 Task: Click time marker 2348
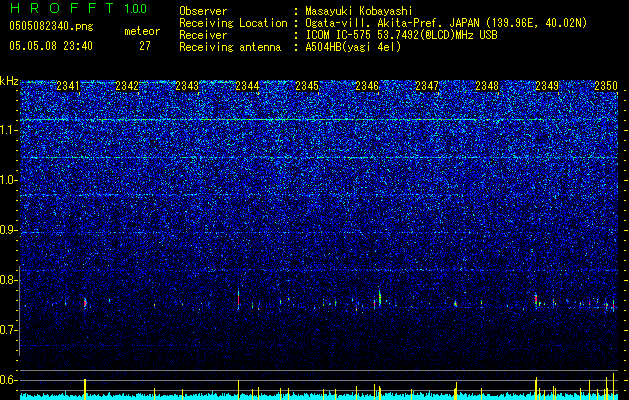[487, 86]
